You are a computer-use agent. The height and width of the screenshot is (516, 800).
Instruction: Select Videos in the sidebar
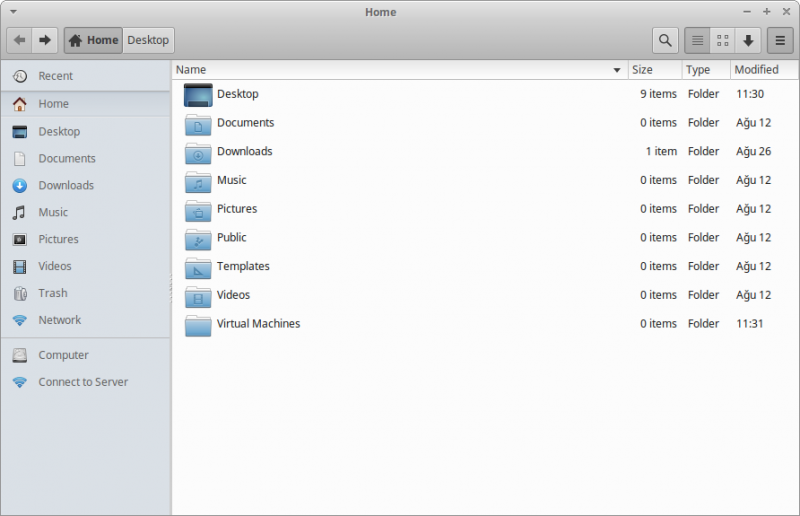85,266
